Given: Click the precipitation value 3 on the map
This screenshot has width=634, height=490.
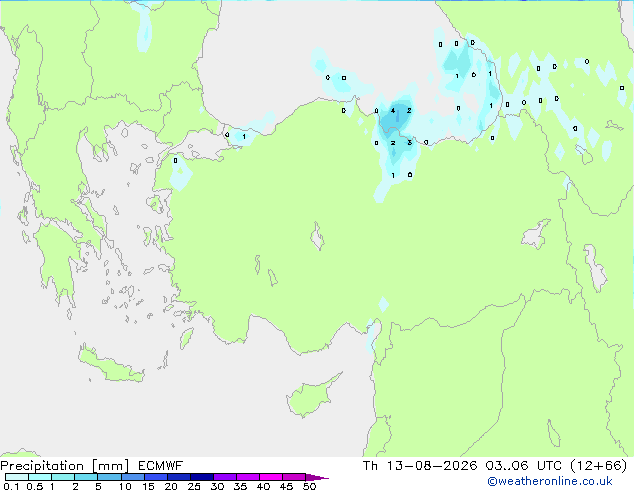Looking at the screenshot, I should tap(410, 142).
